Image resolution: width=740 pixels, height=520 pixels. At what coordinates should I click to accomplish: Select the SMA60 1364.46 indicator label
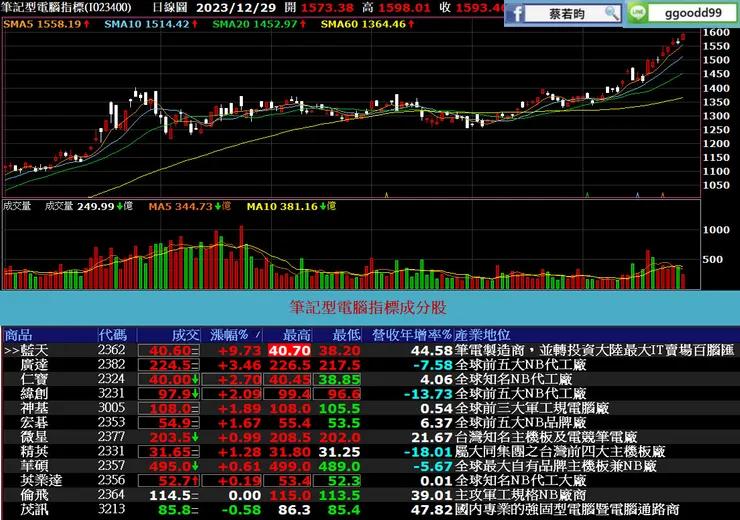tap(367, 24)
